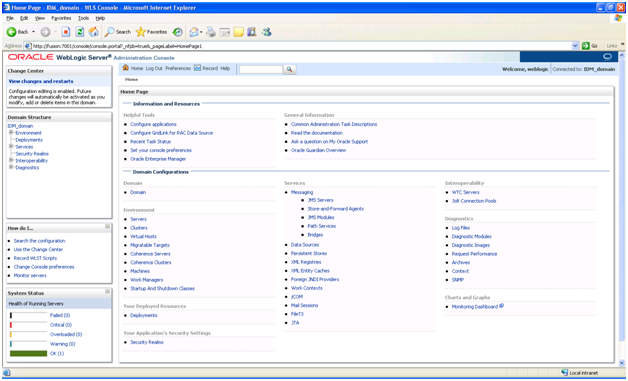The width and height of the screenshot is (628, 381).
Task: Click the Monitoring Dashboard external link icon
Action: point(501,306)
